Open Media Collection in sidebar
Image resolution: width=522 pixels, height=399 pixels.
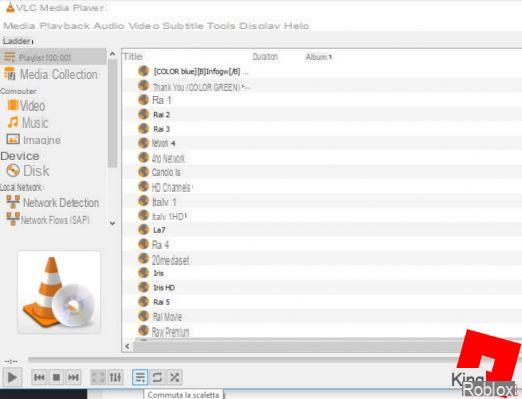[51, 74]
